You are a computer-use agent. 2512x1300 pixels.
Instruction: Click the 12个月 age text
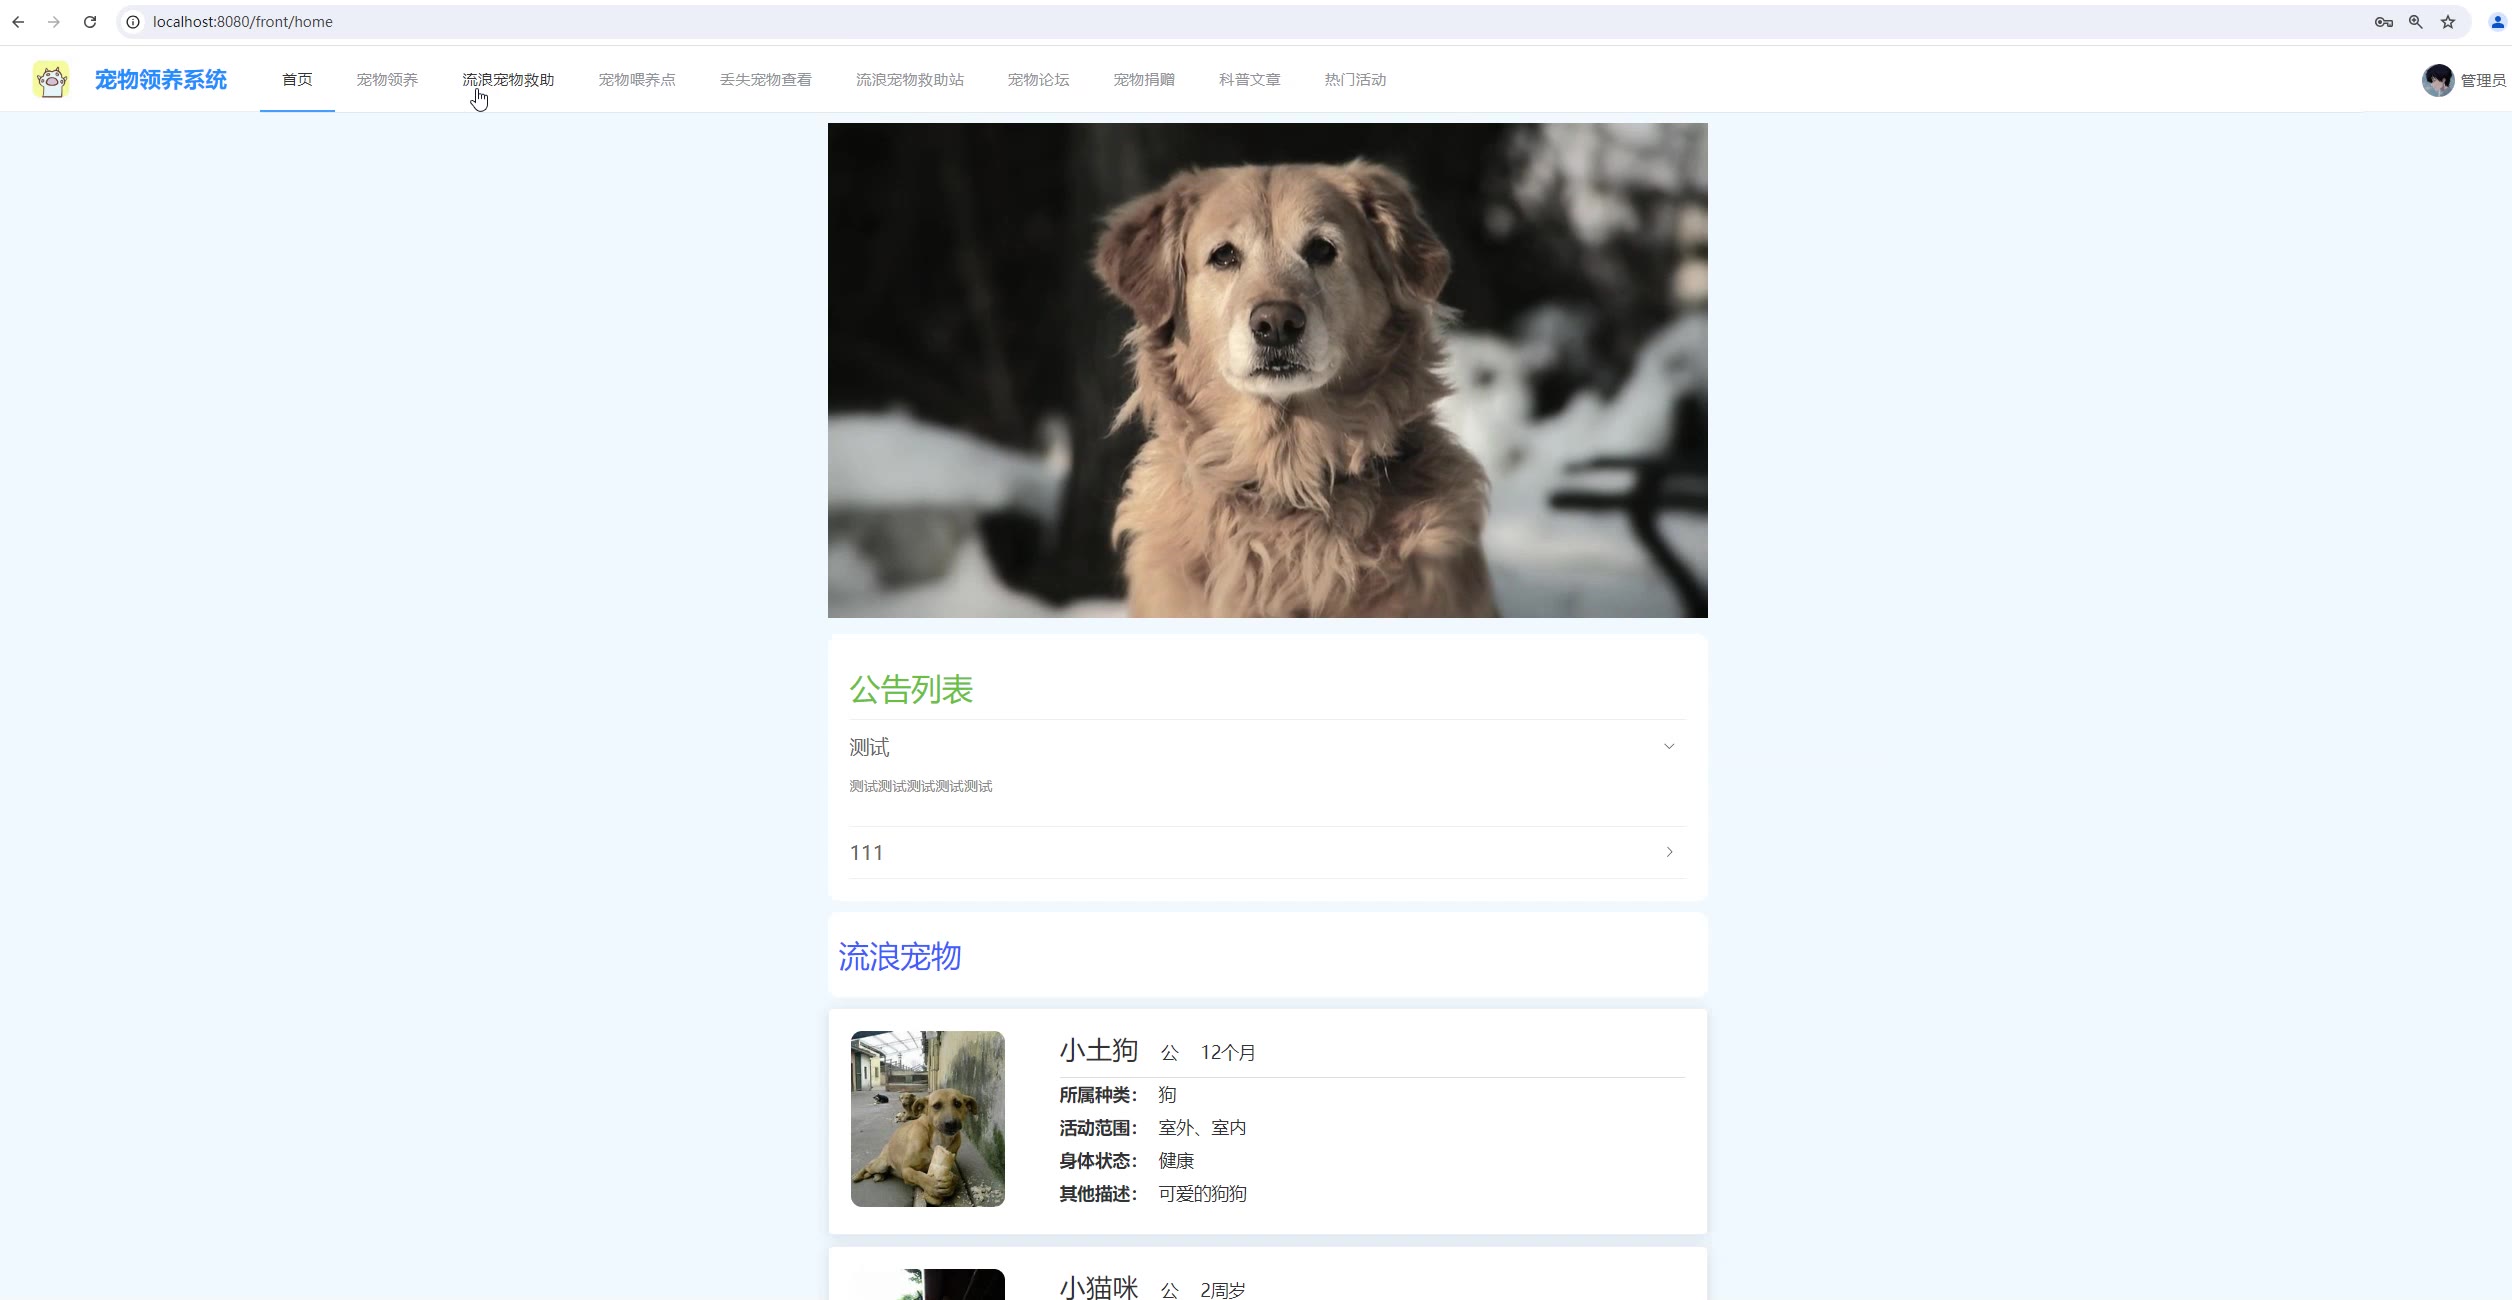(1228, 1053)
